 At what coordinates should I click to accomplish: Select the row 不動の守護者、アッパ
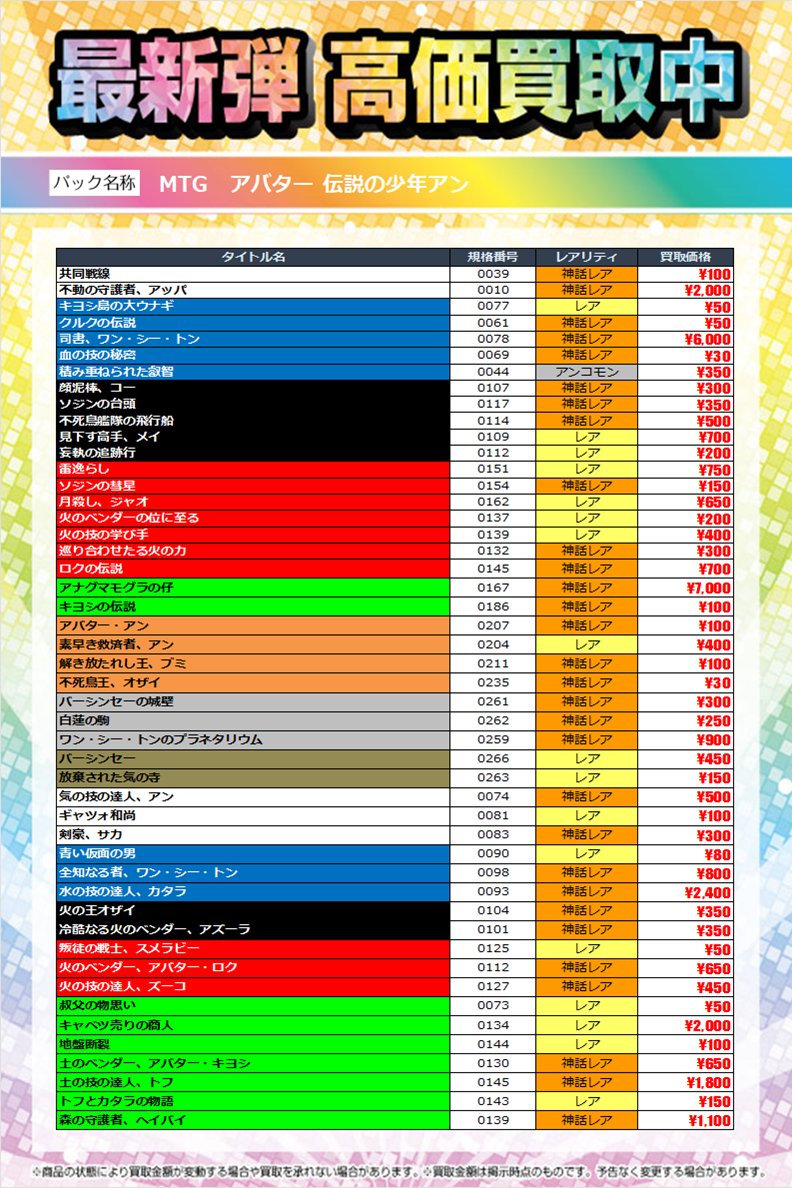395,289
